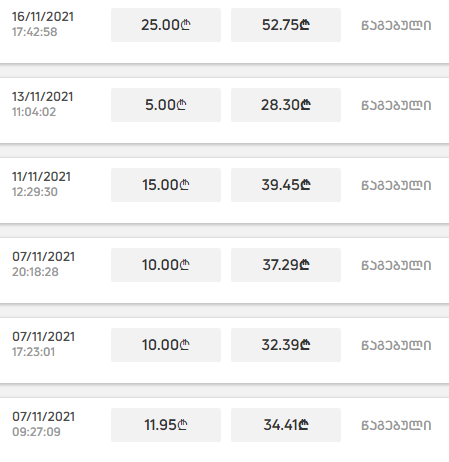Open the 13/11/2021 11:04:02 entry
The height and width of the screenshot is (462, 449).
[224, 111]
